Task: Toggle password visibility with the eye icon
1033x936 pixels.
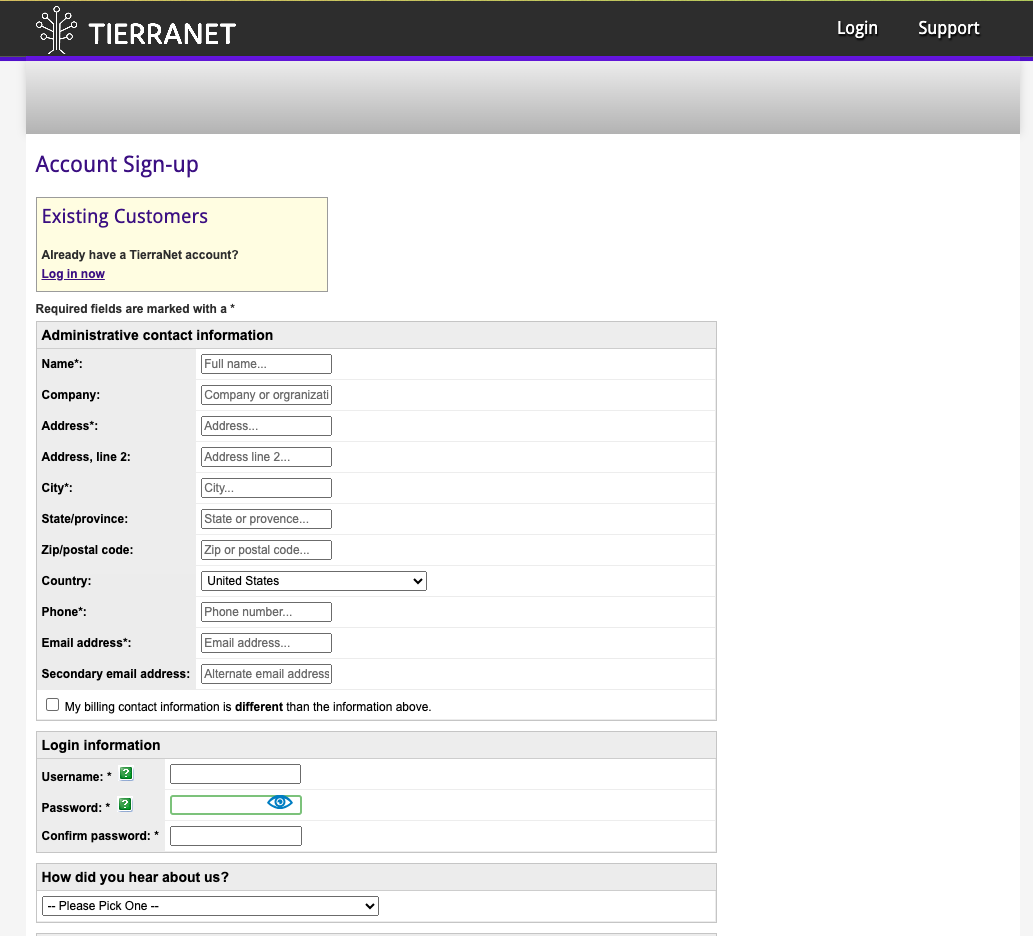Action: tap(280, 802)
